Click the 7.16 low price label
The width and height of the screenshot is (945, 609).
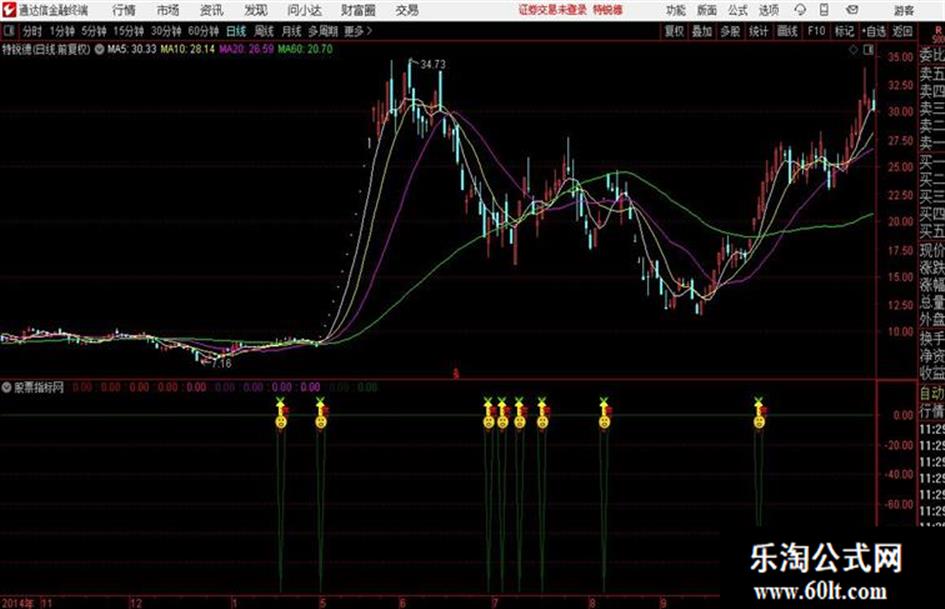[x=221, y=364]
